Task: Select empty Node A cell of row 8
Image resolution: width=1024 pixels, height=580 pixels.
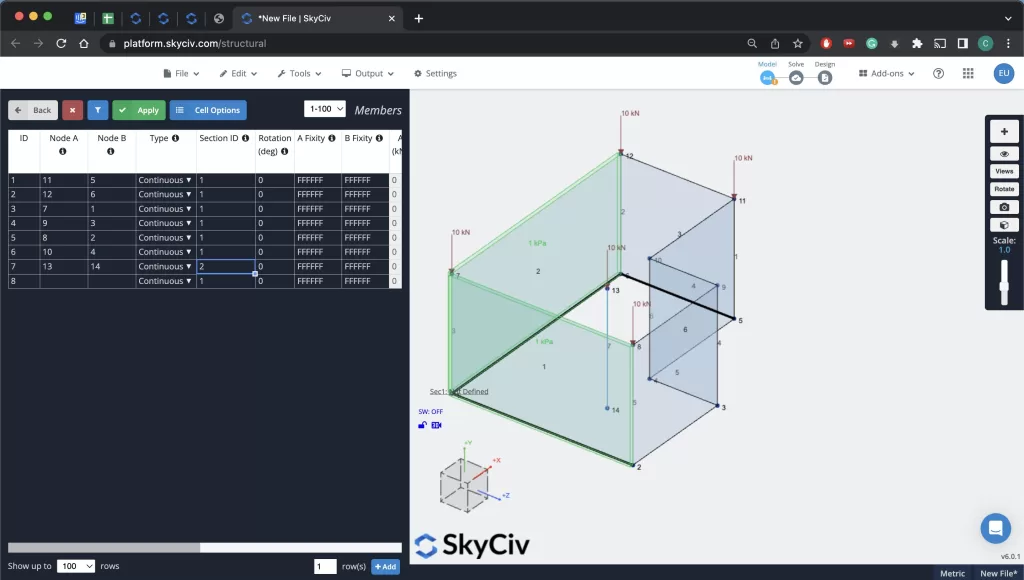Action: pyautogui.click(x=63, y=281)
